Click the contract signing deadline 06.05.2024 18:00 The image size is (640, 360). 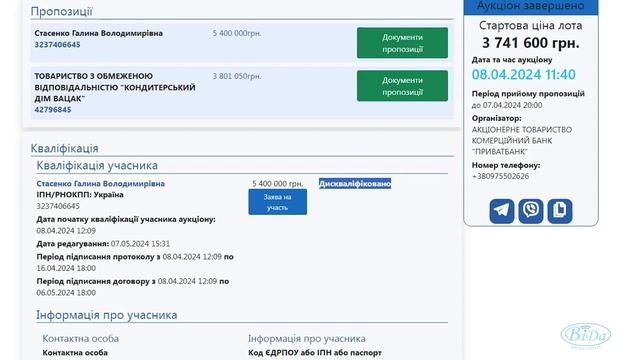pos(66,293)
